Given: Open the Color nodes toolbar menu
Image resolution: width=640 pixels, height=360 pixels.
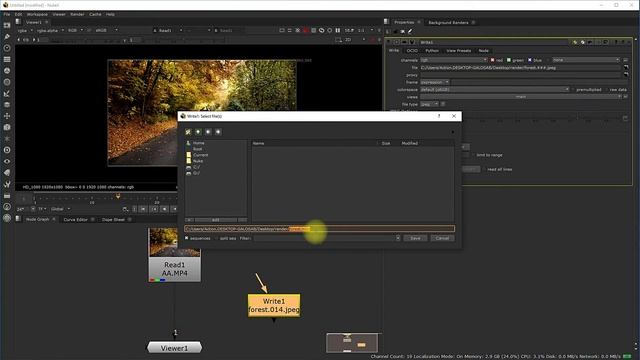Looking at the screenshot, I should (x=7, y=71).
